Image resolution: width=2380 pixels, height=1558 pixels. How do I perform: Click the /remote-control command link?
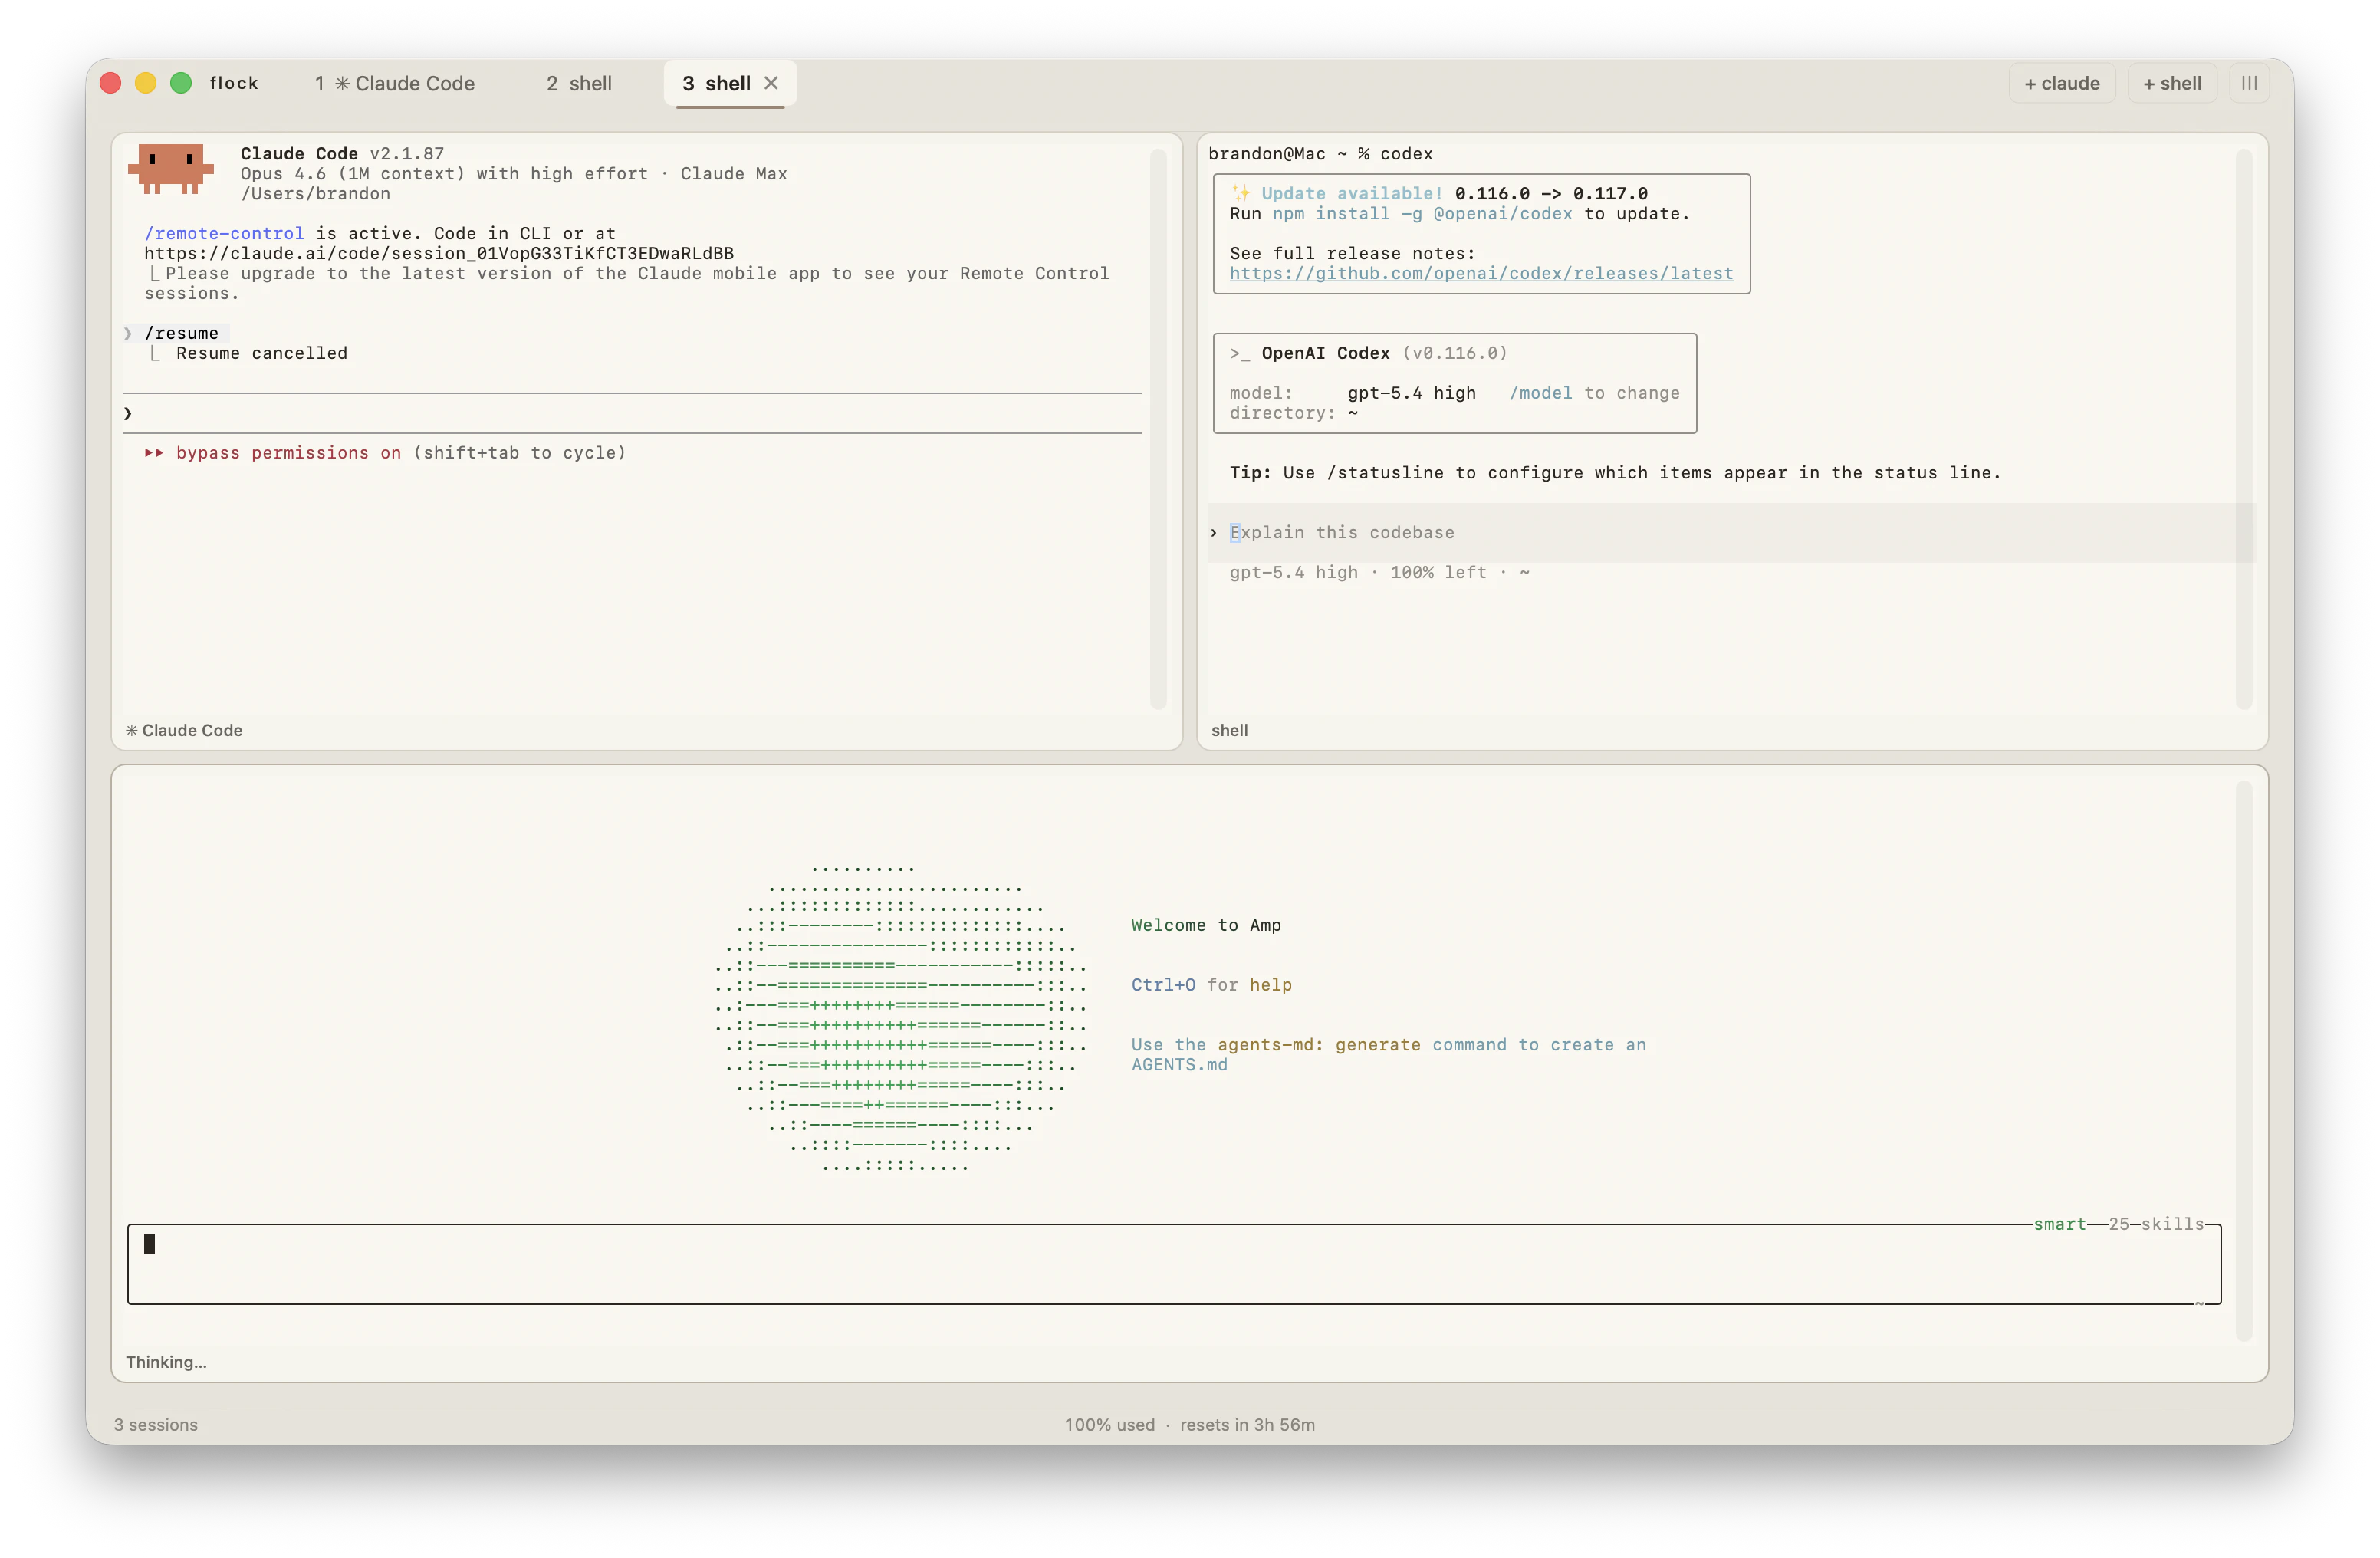[224, 233]
